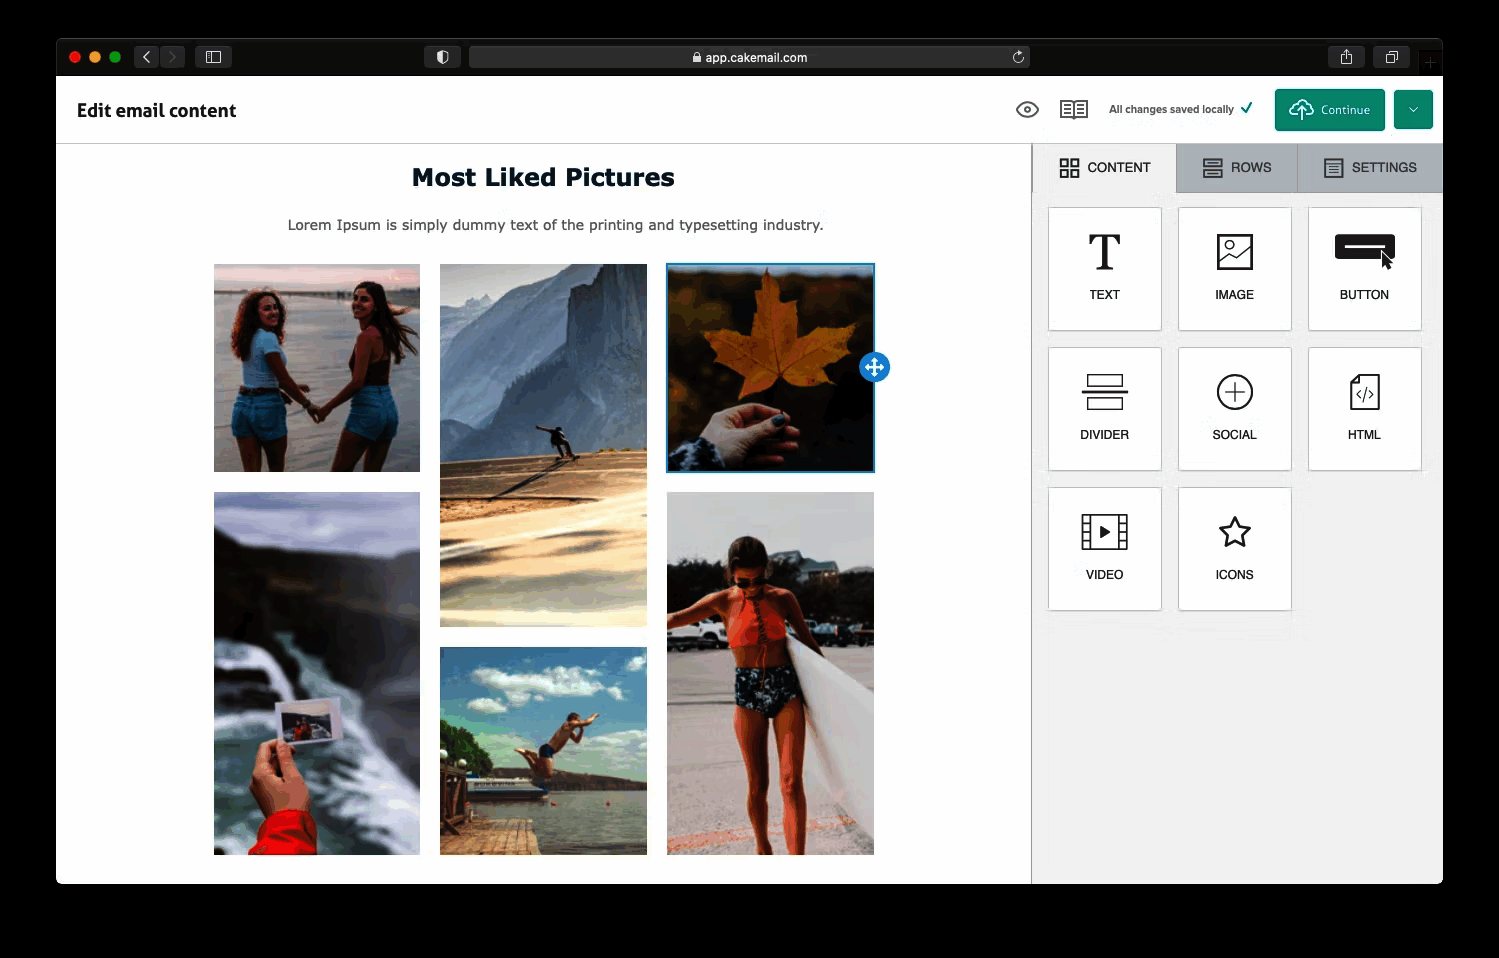Pick the Divider content block
The width and height of the screenshot is (1499, 958).
coord(1104,408)
